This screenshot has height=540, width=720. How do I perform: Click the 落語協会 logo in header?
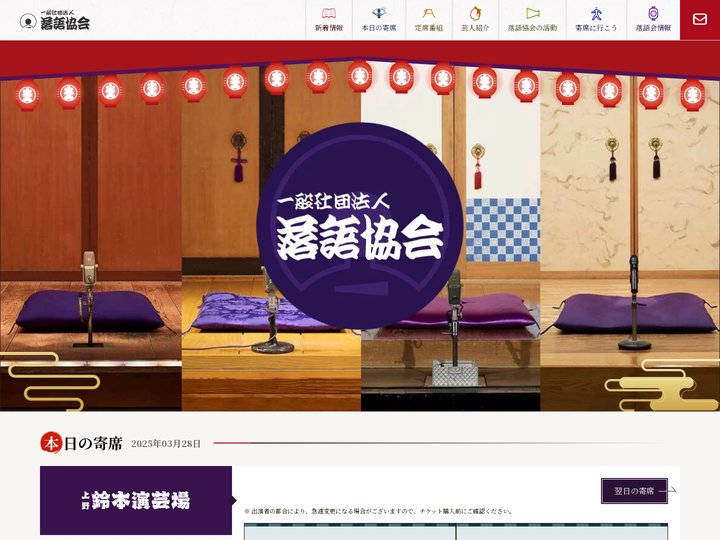[55, 21]
